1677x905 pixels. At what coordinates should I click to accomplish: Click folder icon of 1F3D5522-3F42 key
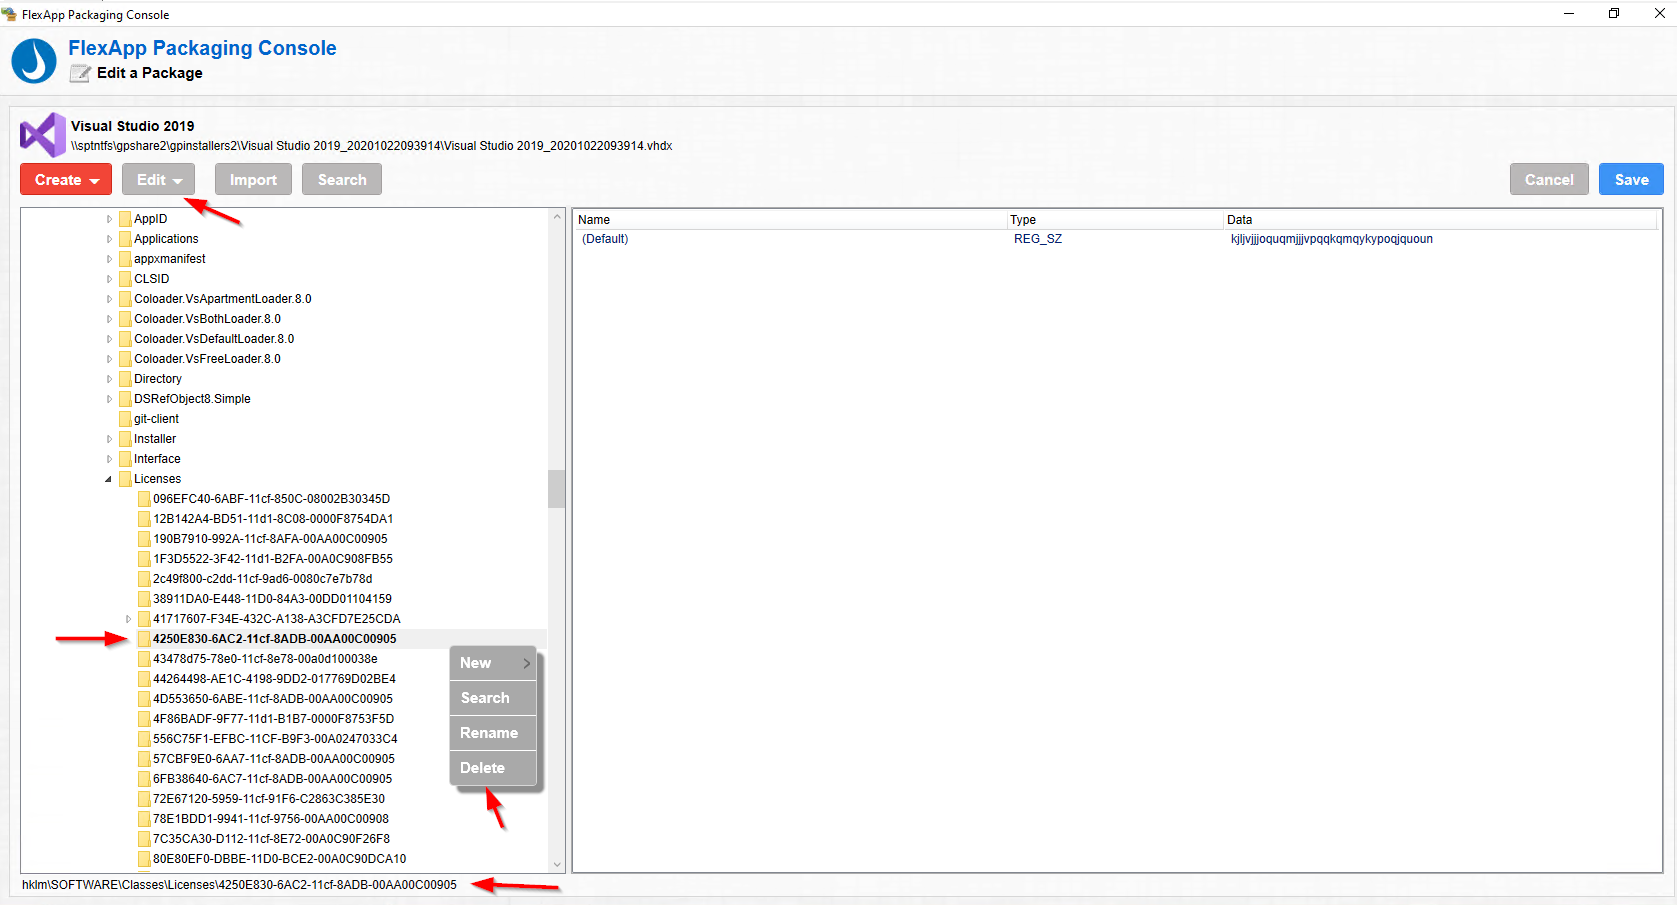coord(144,559)
